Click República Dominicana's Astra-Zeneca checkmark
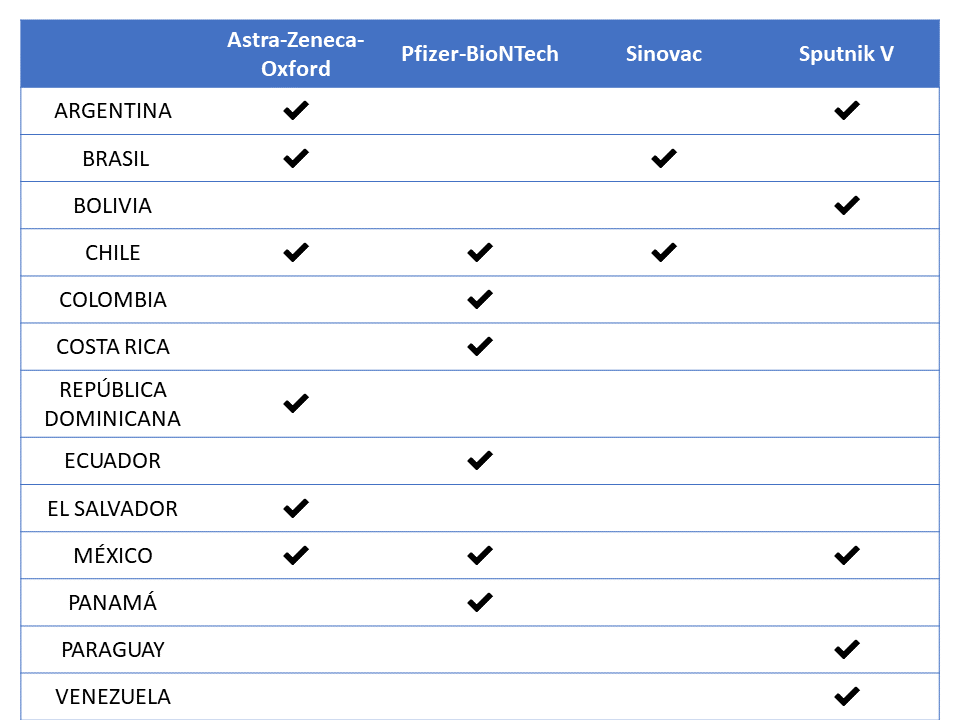 [x=296, y=403]
